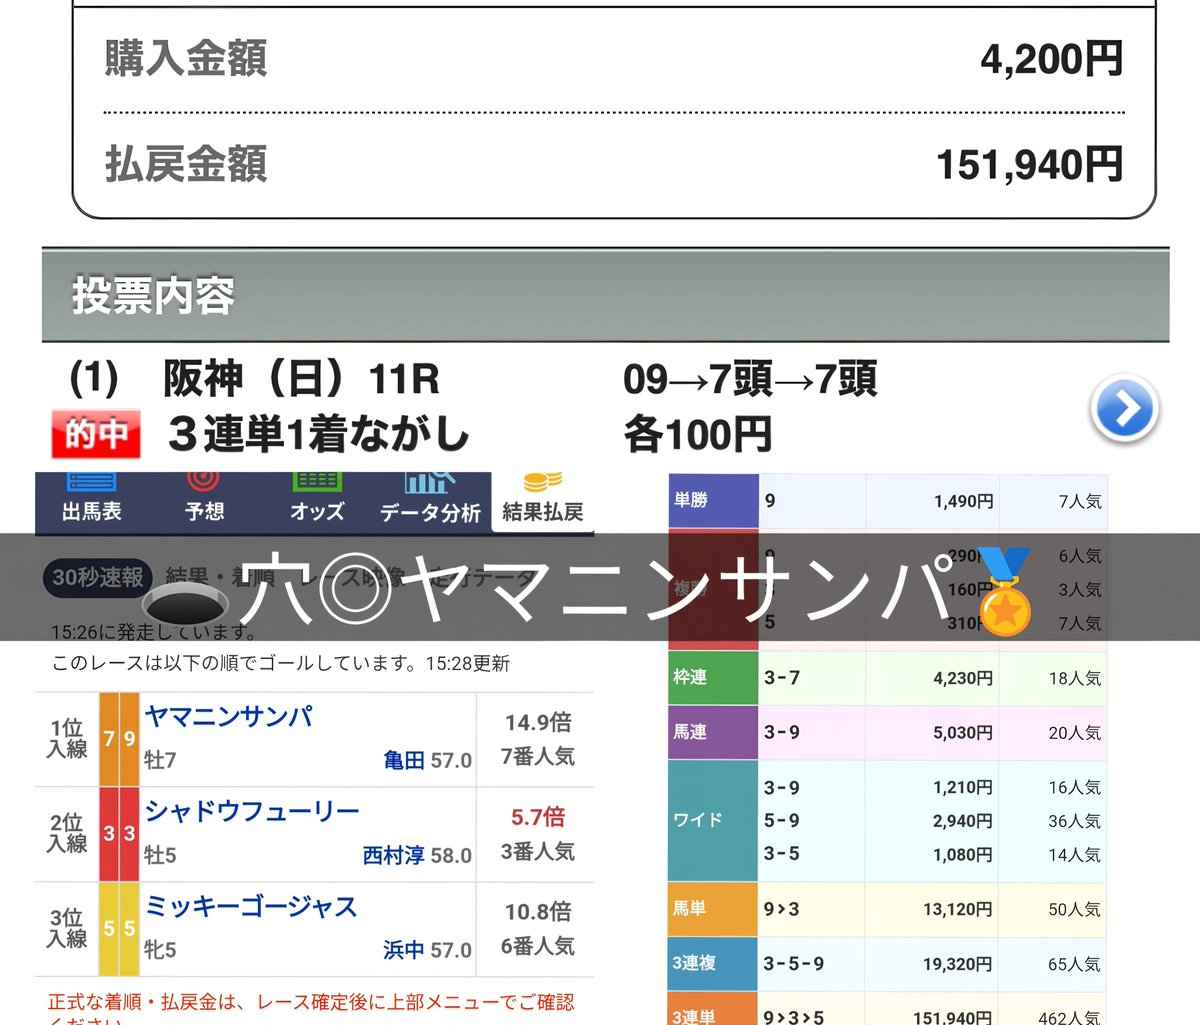1200x1025 pixels.
Task: Click the 1位入線 rank cell
Action: pos(67,739)
